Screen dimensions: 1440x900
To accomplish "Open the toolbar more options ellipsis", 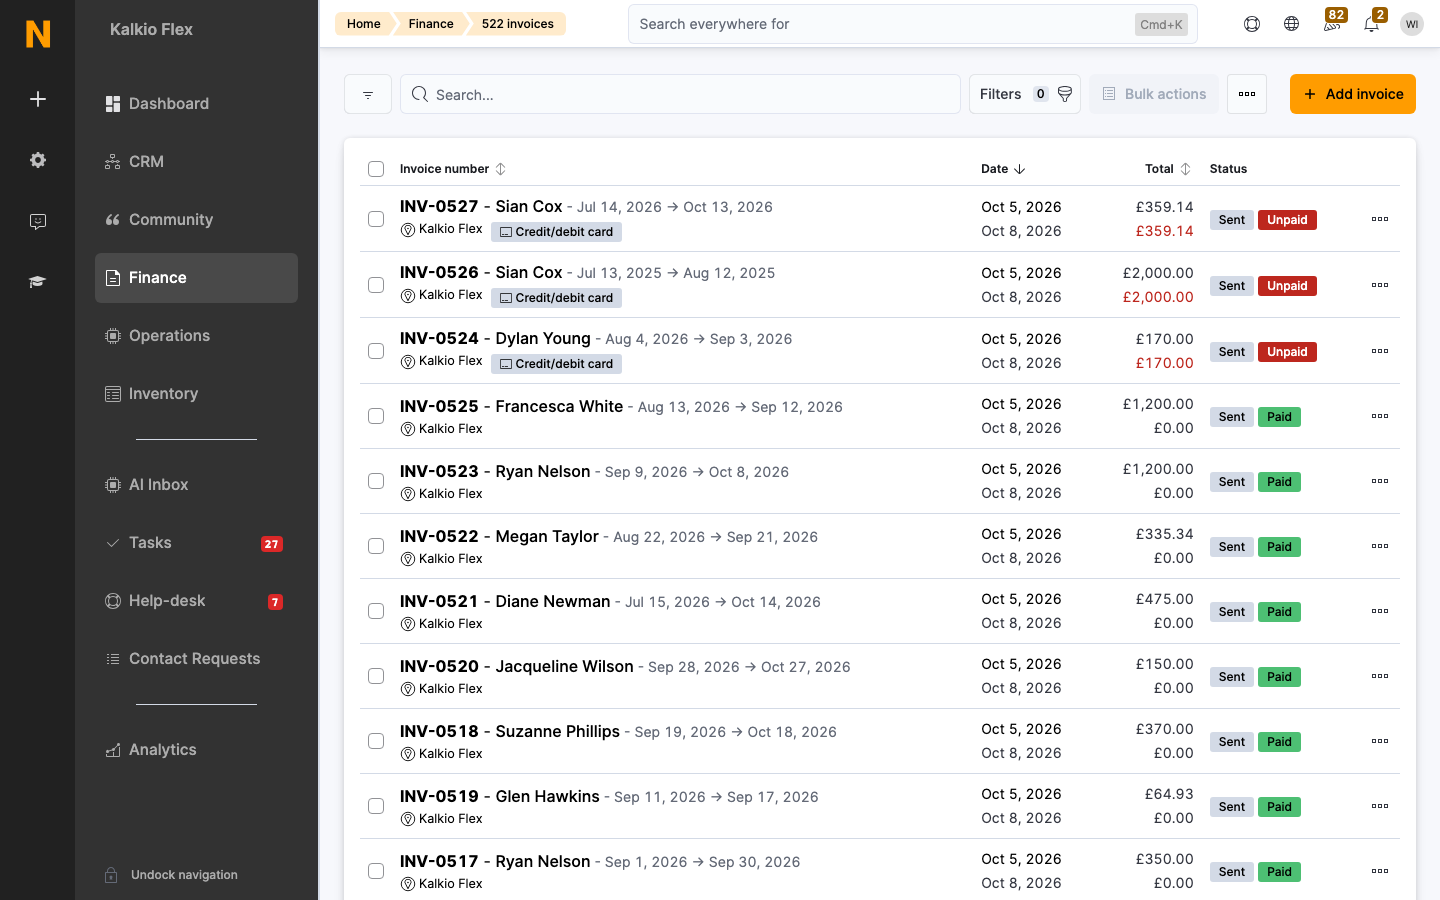I will click(x=1247, y=94).
